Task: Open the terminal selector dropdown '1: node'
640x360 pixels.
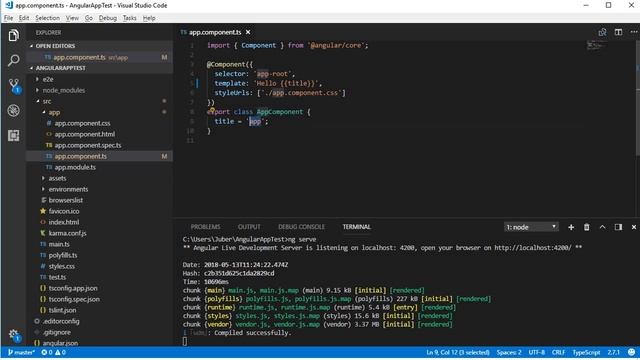Action: point(531,227)
